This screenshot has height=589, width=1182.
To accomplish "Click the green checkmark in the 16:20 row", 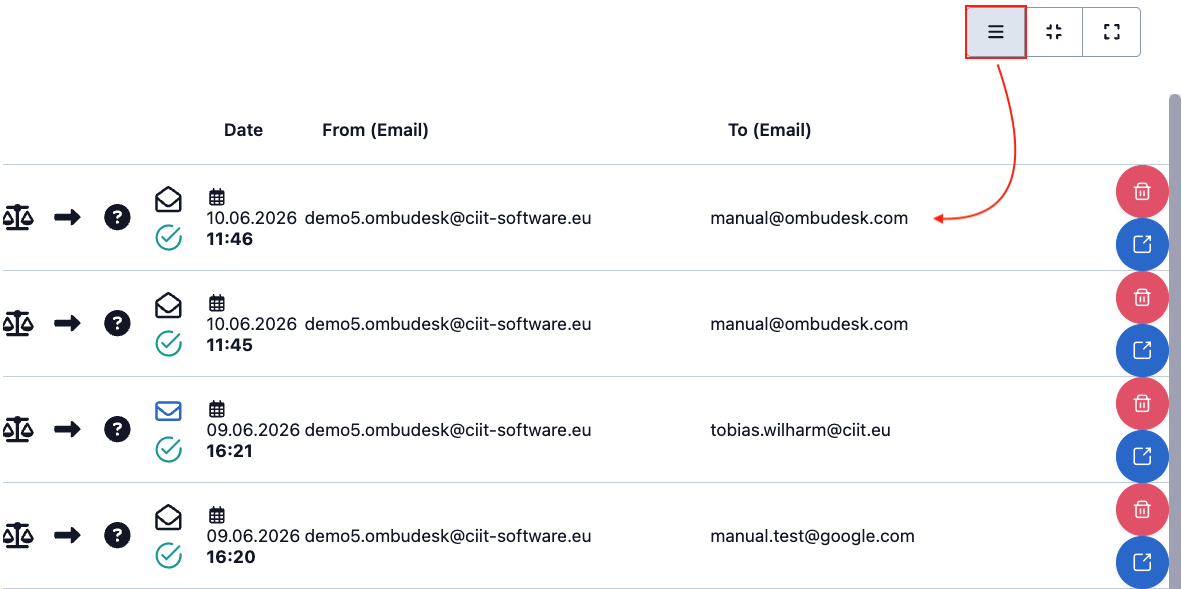I will (x=168, y=556).
